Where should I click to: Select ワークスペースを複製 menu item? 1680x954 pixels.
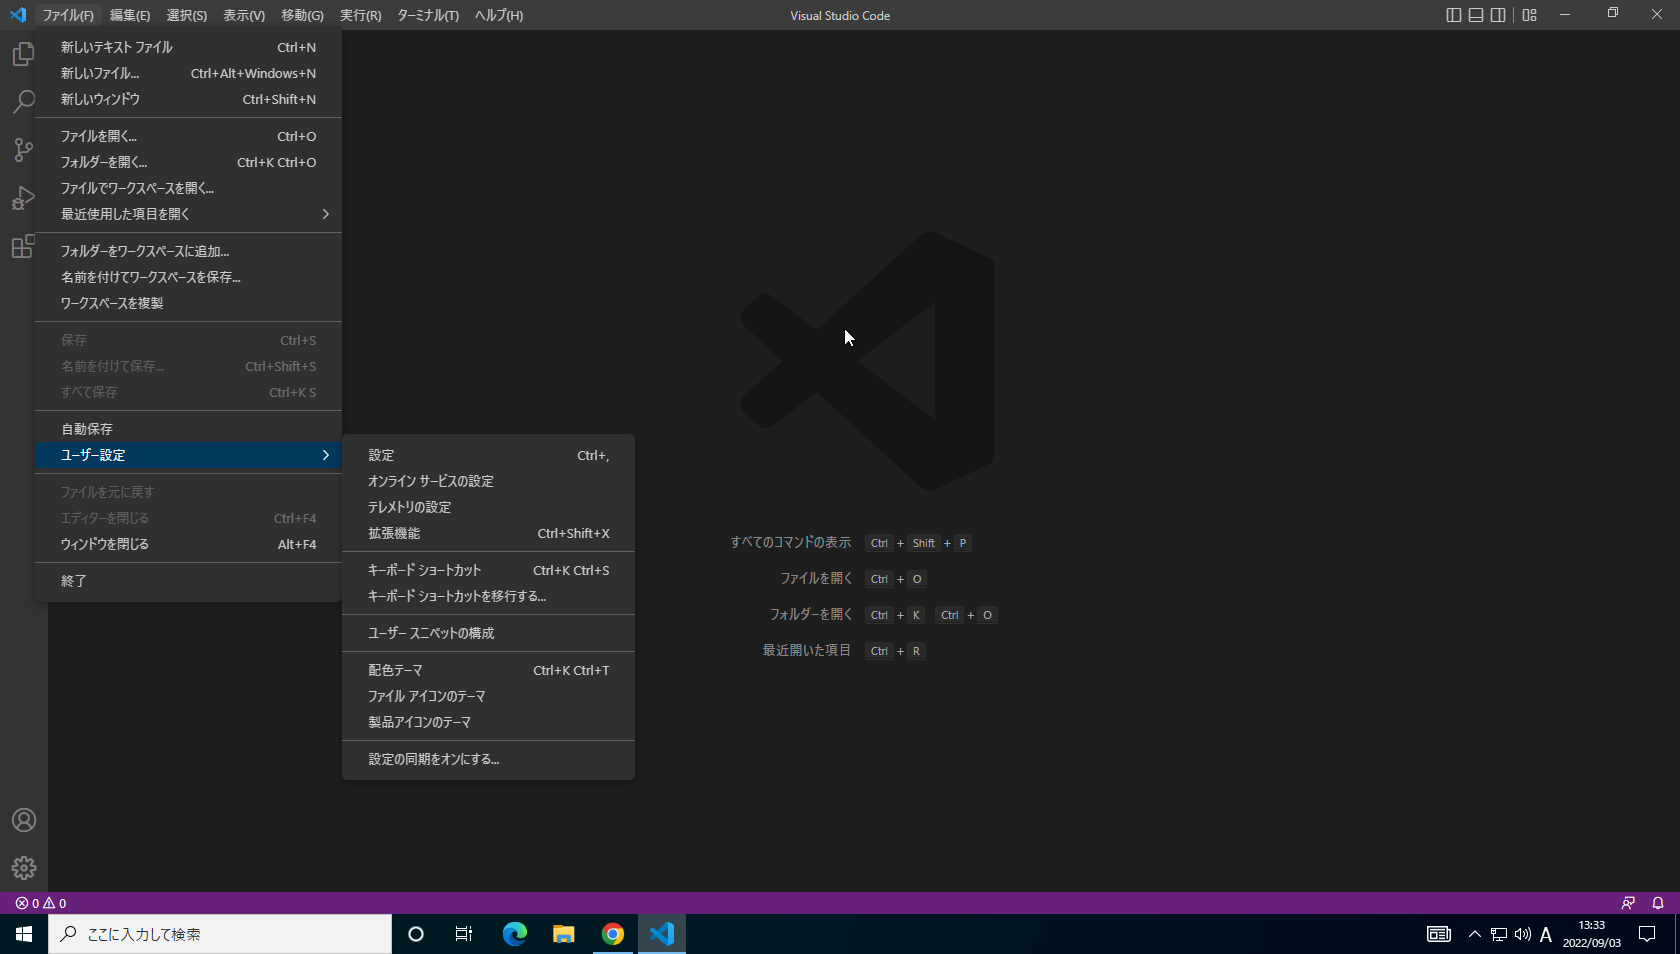pos(189,303)
